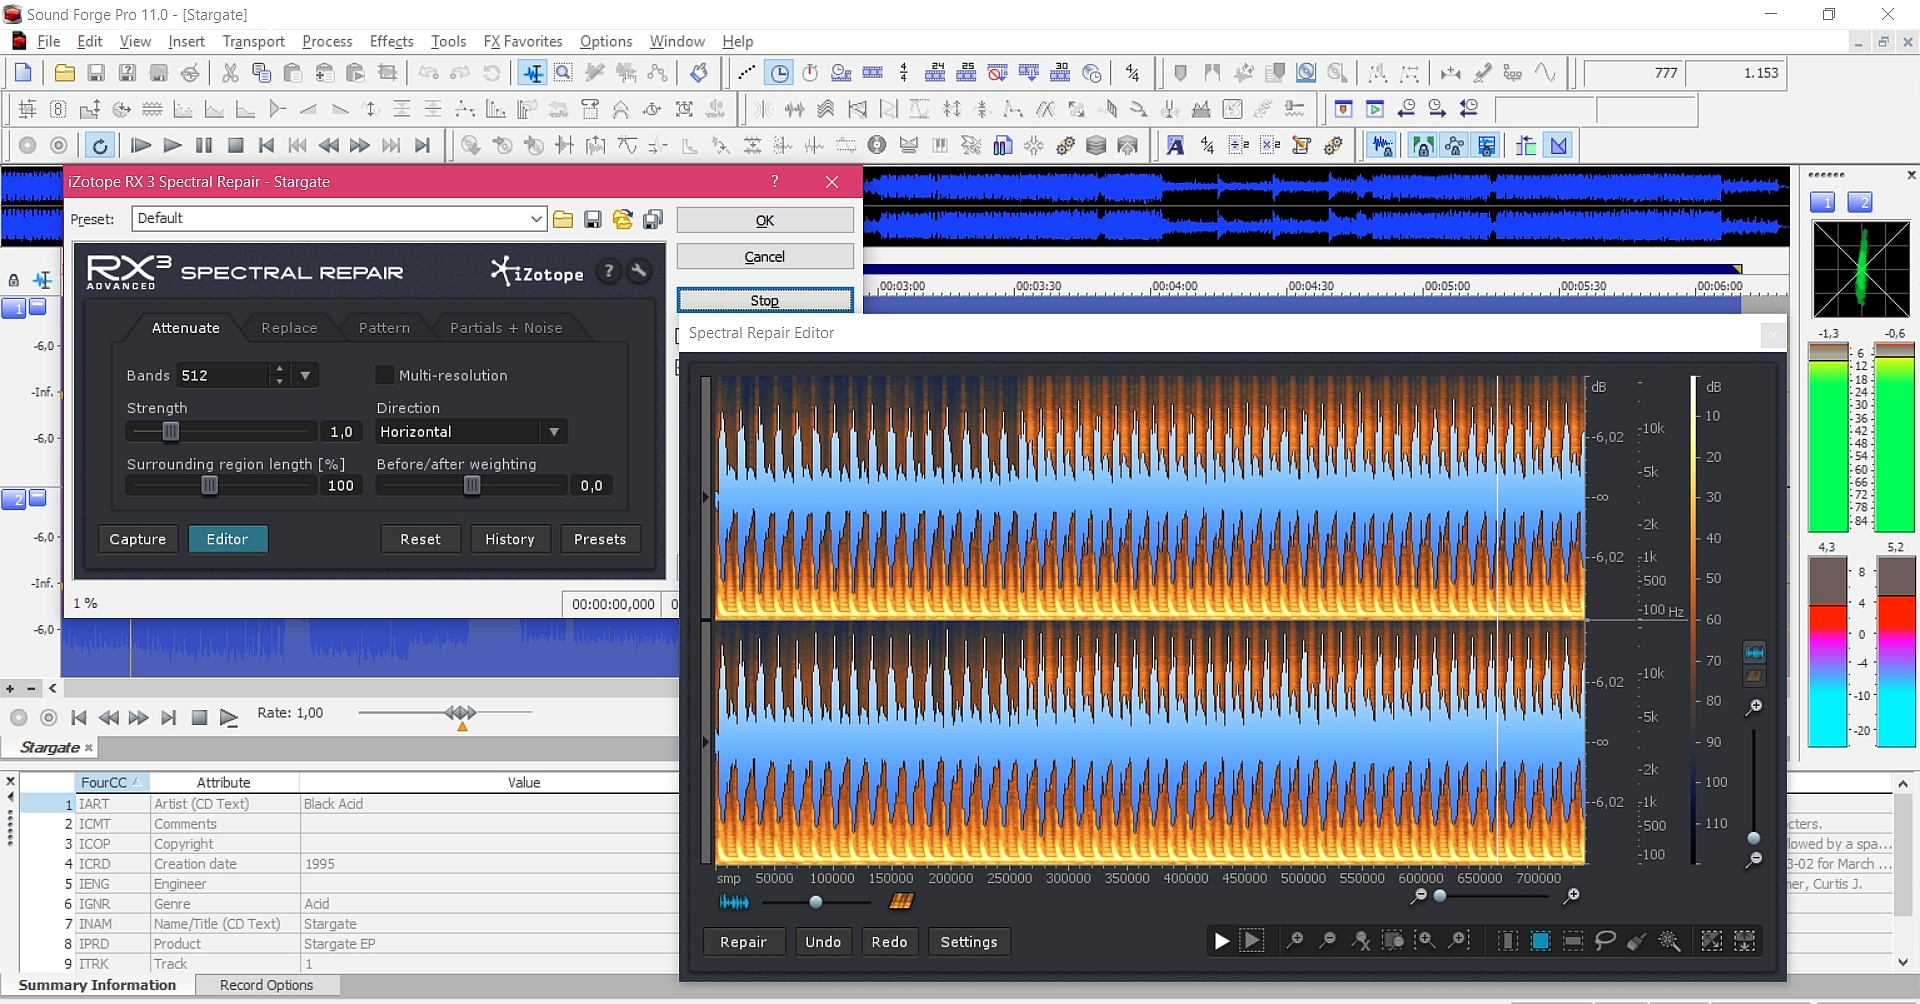
Task: Click the Strength slider handle
Action: click(x=171, y=431)
